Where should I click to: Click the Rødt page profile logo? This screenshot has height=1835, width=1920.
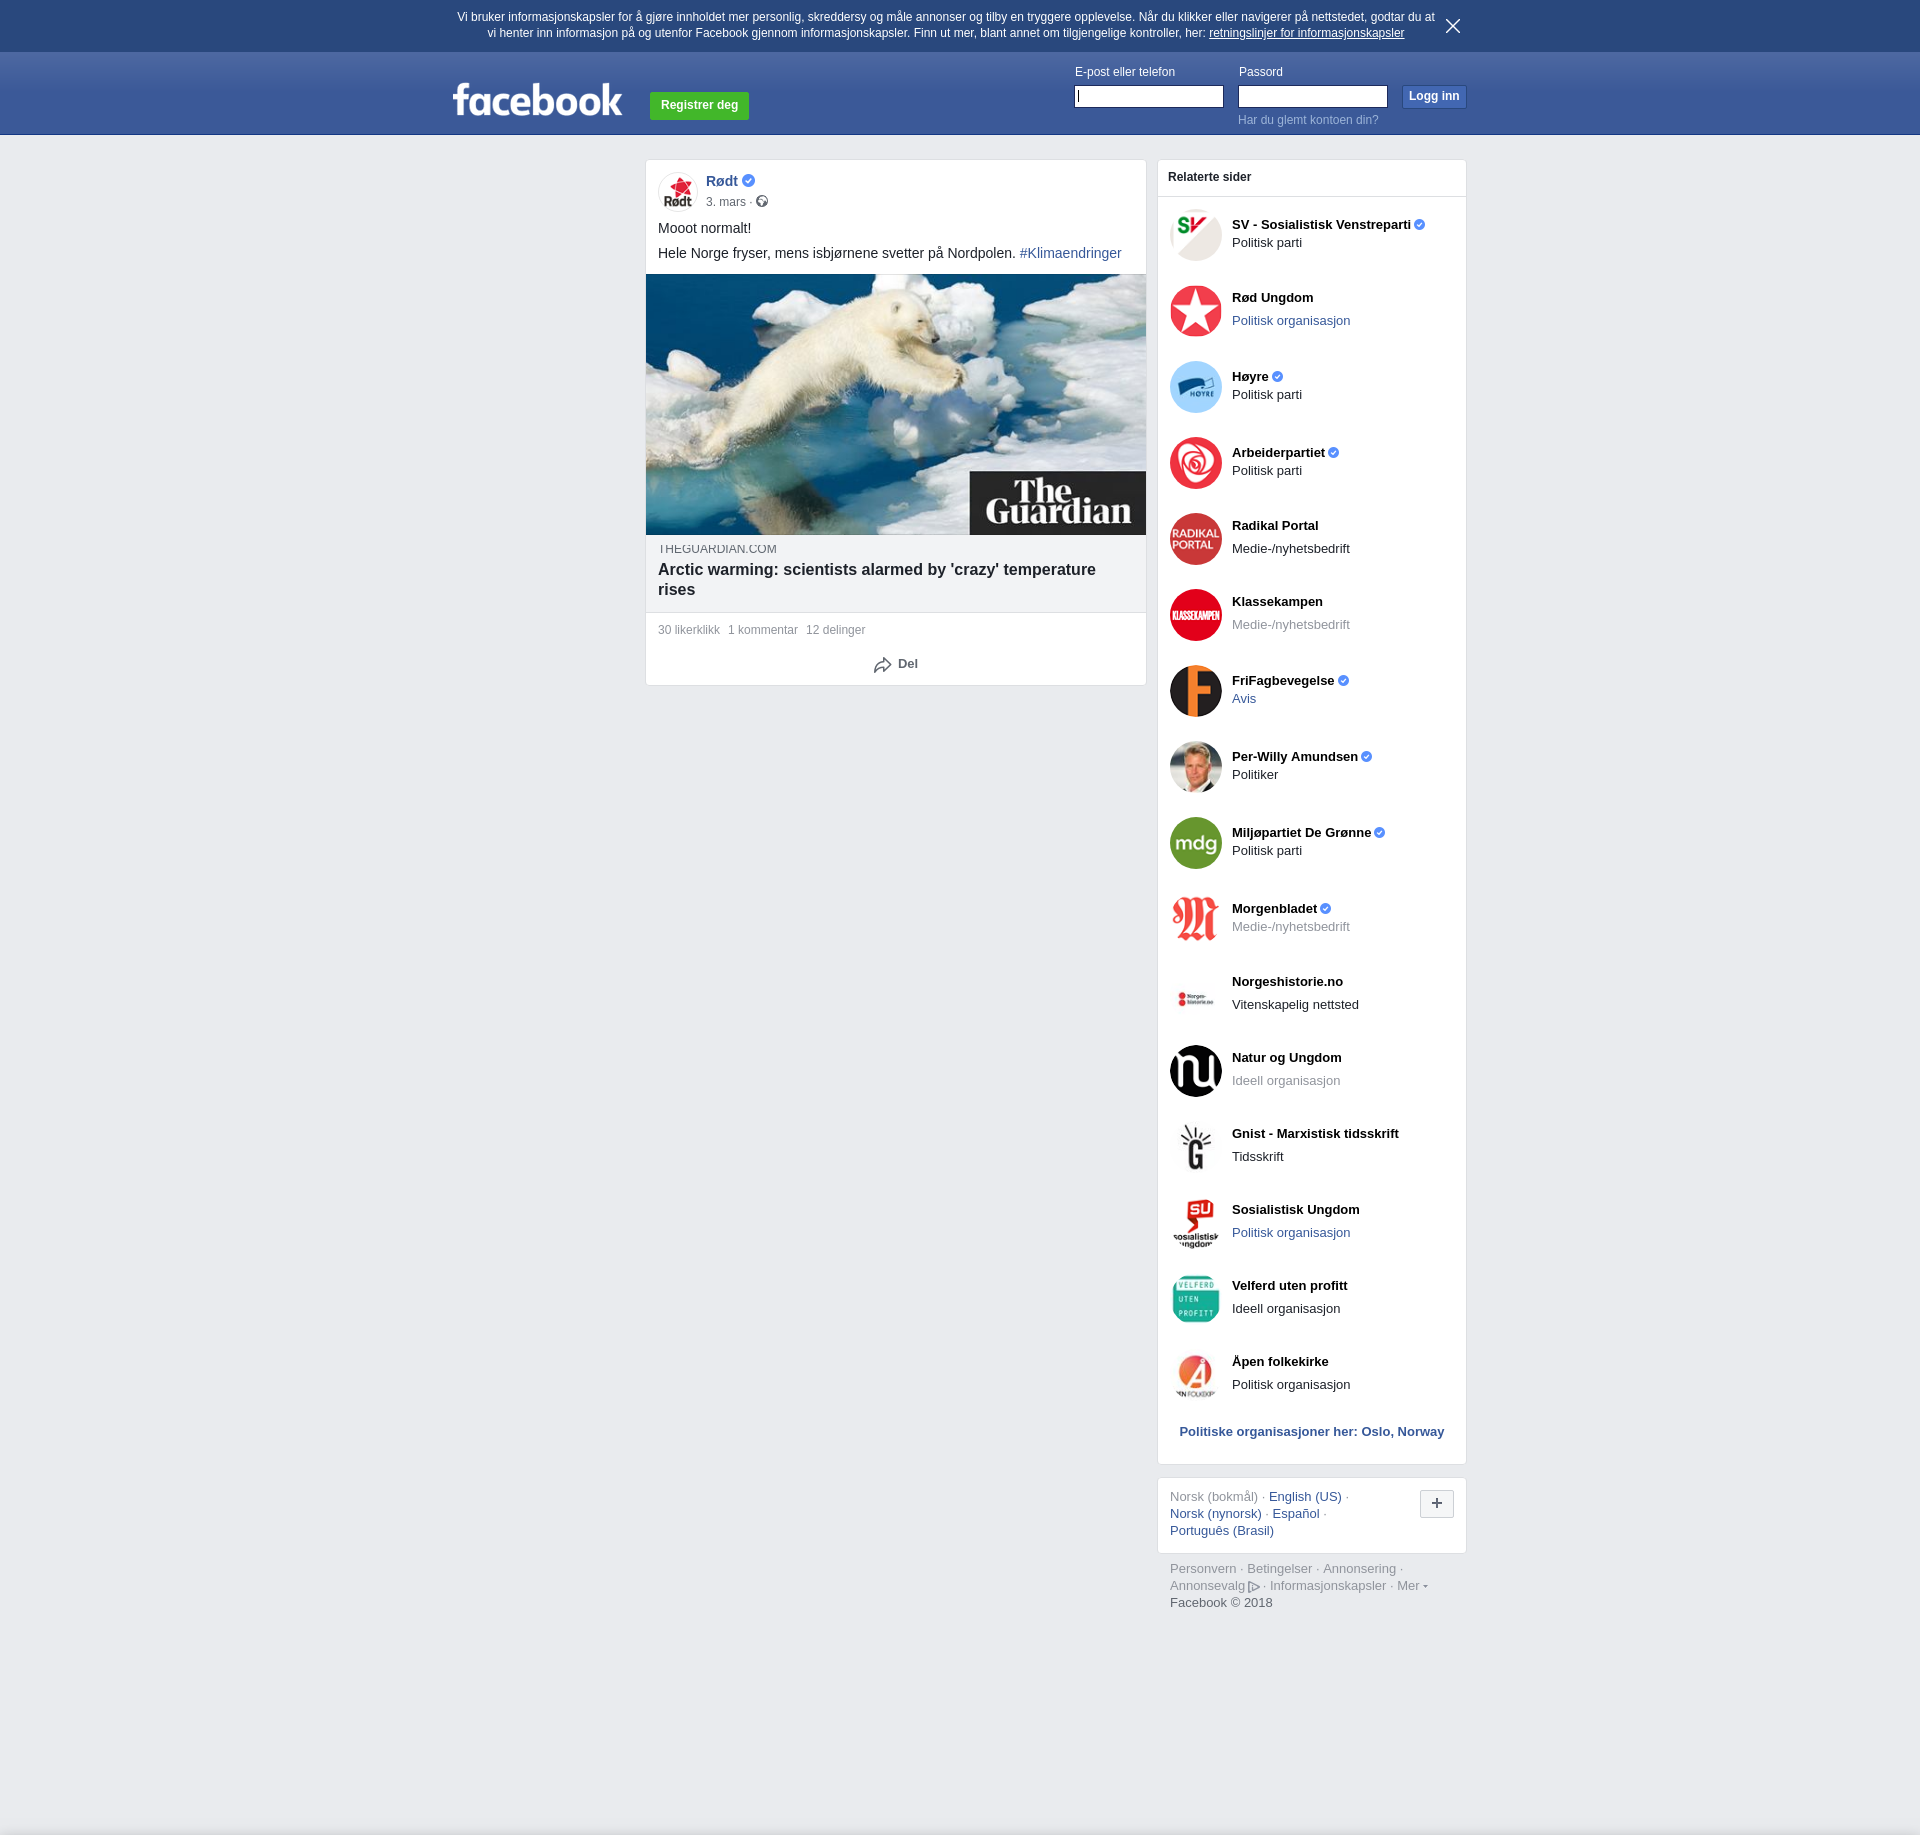coord(678,192)
